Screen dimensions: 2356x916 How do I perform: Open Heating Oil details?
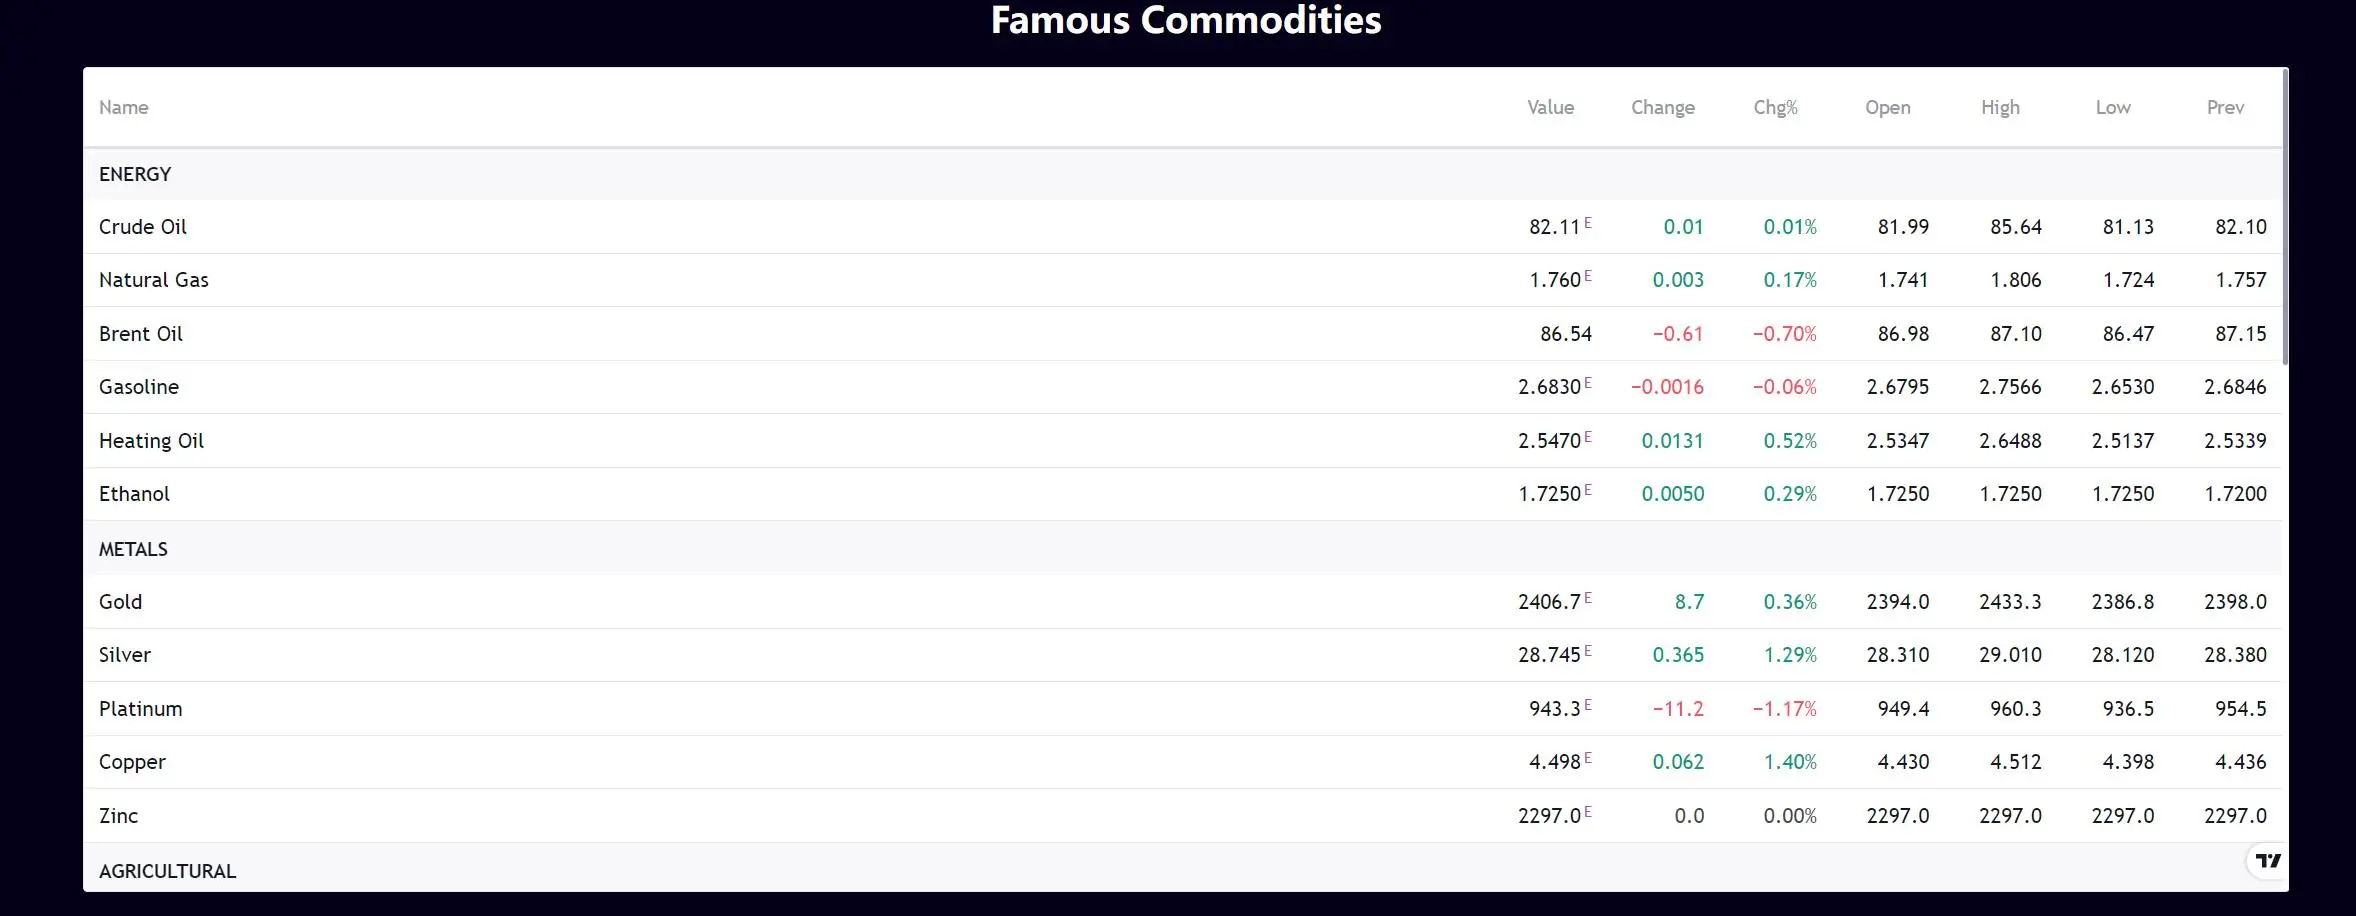pos(1183,441)
